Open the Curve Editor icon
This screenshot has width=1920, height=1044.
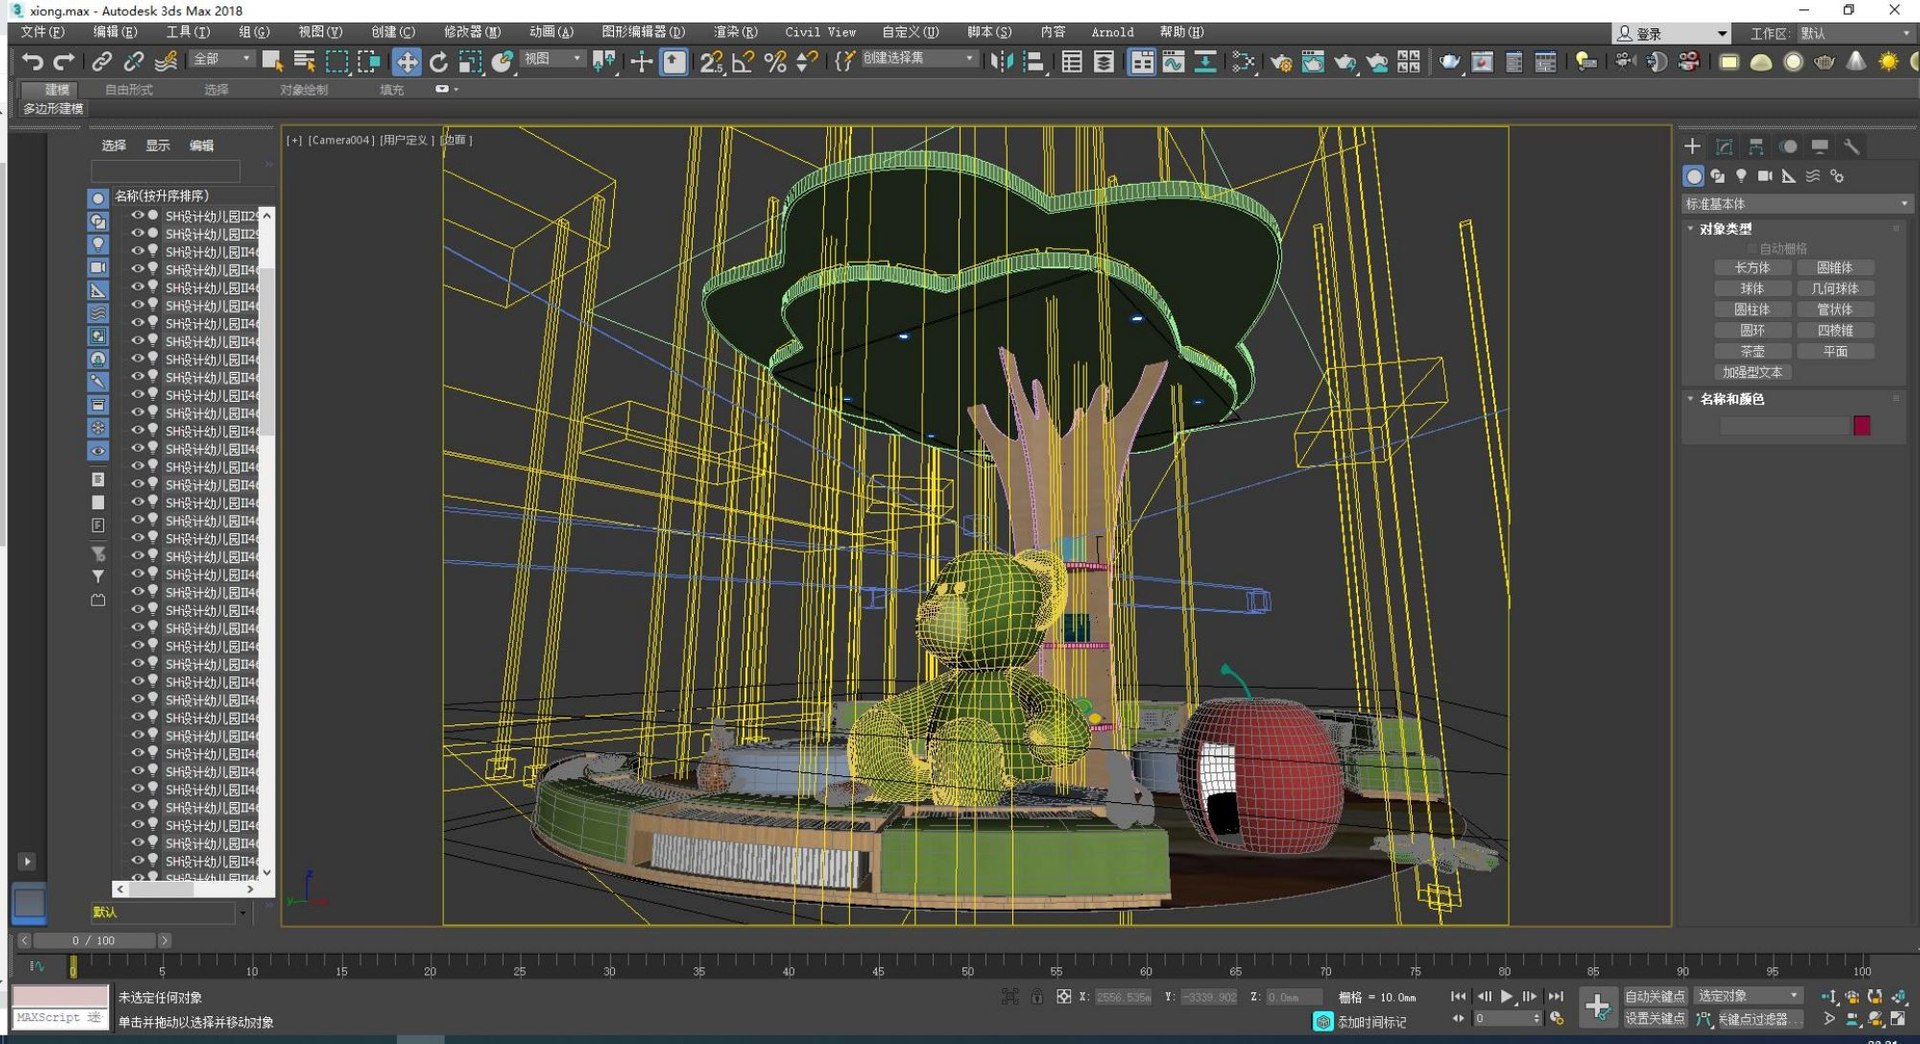pos(1173,62)
